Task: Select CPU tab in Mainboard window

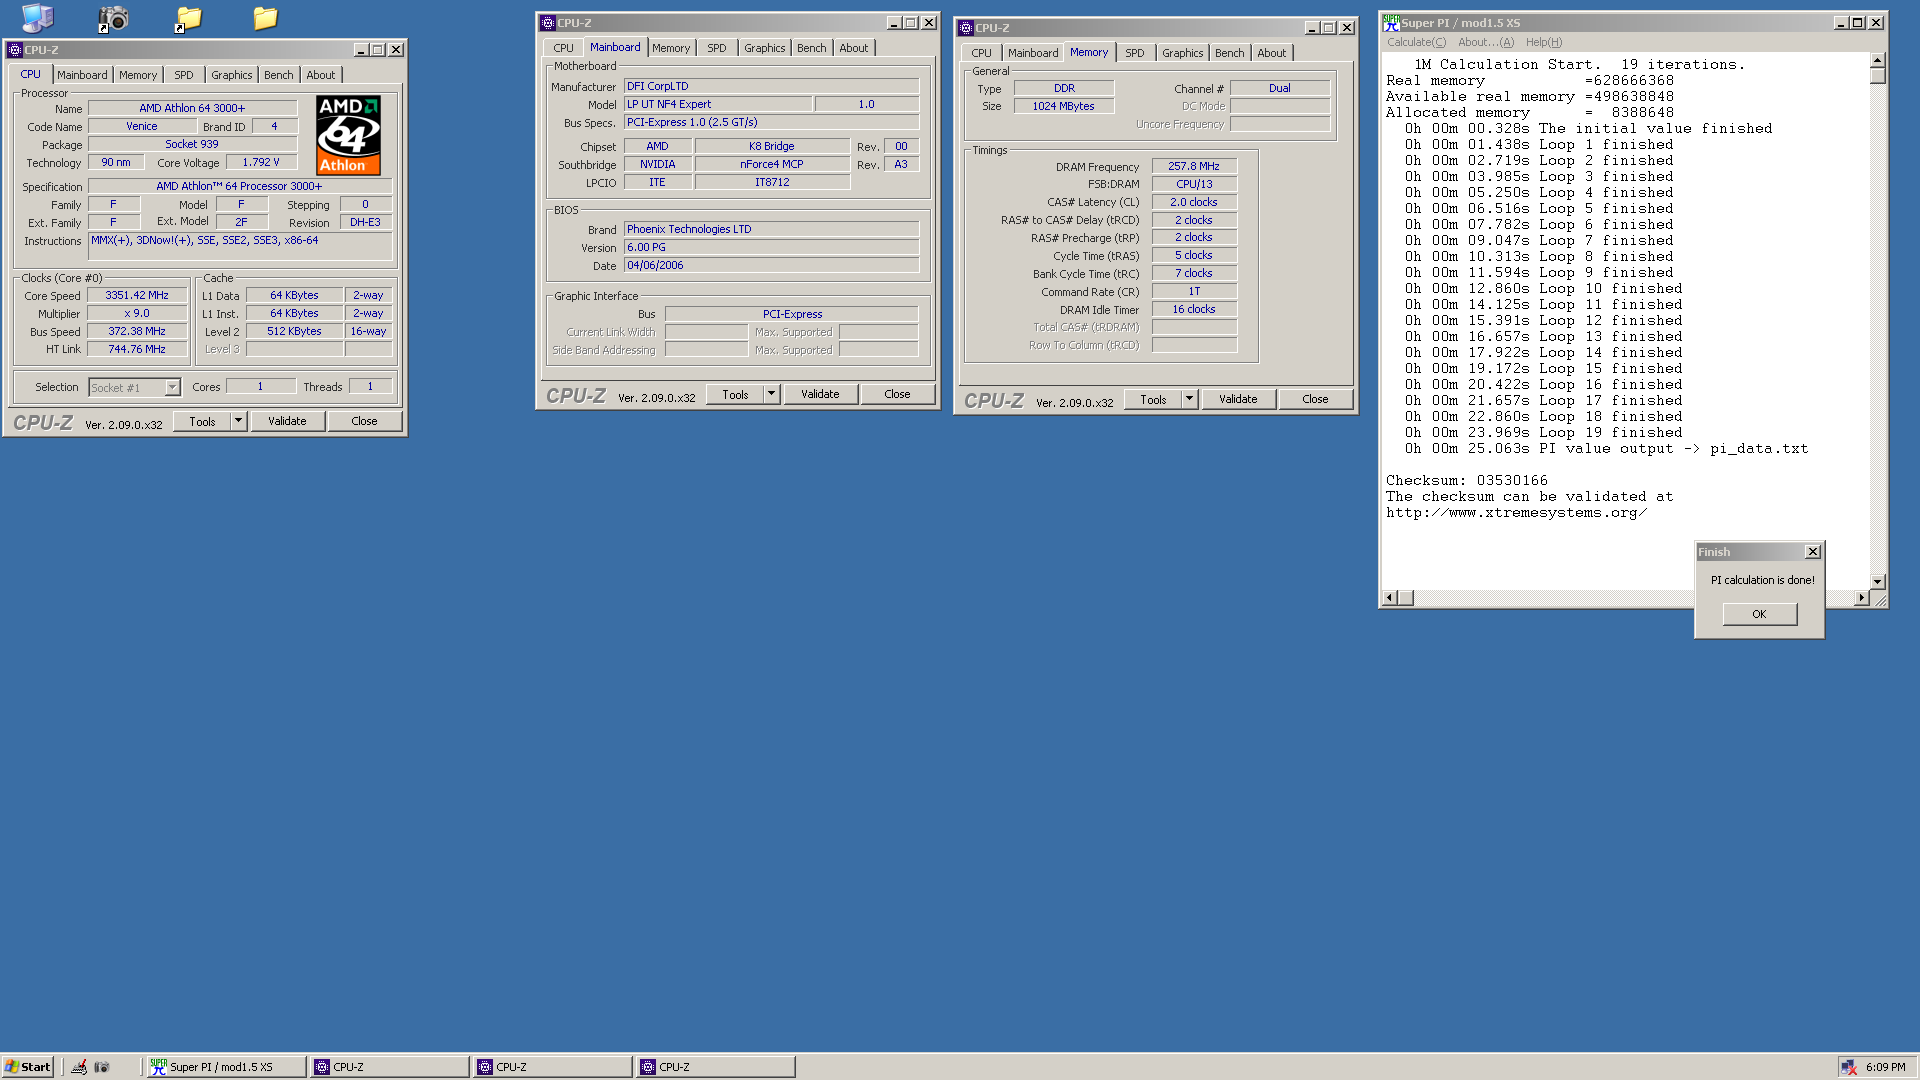Action: coord(564,48)
